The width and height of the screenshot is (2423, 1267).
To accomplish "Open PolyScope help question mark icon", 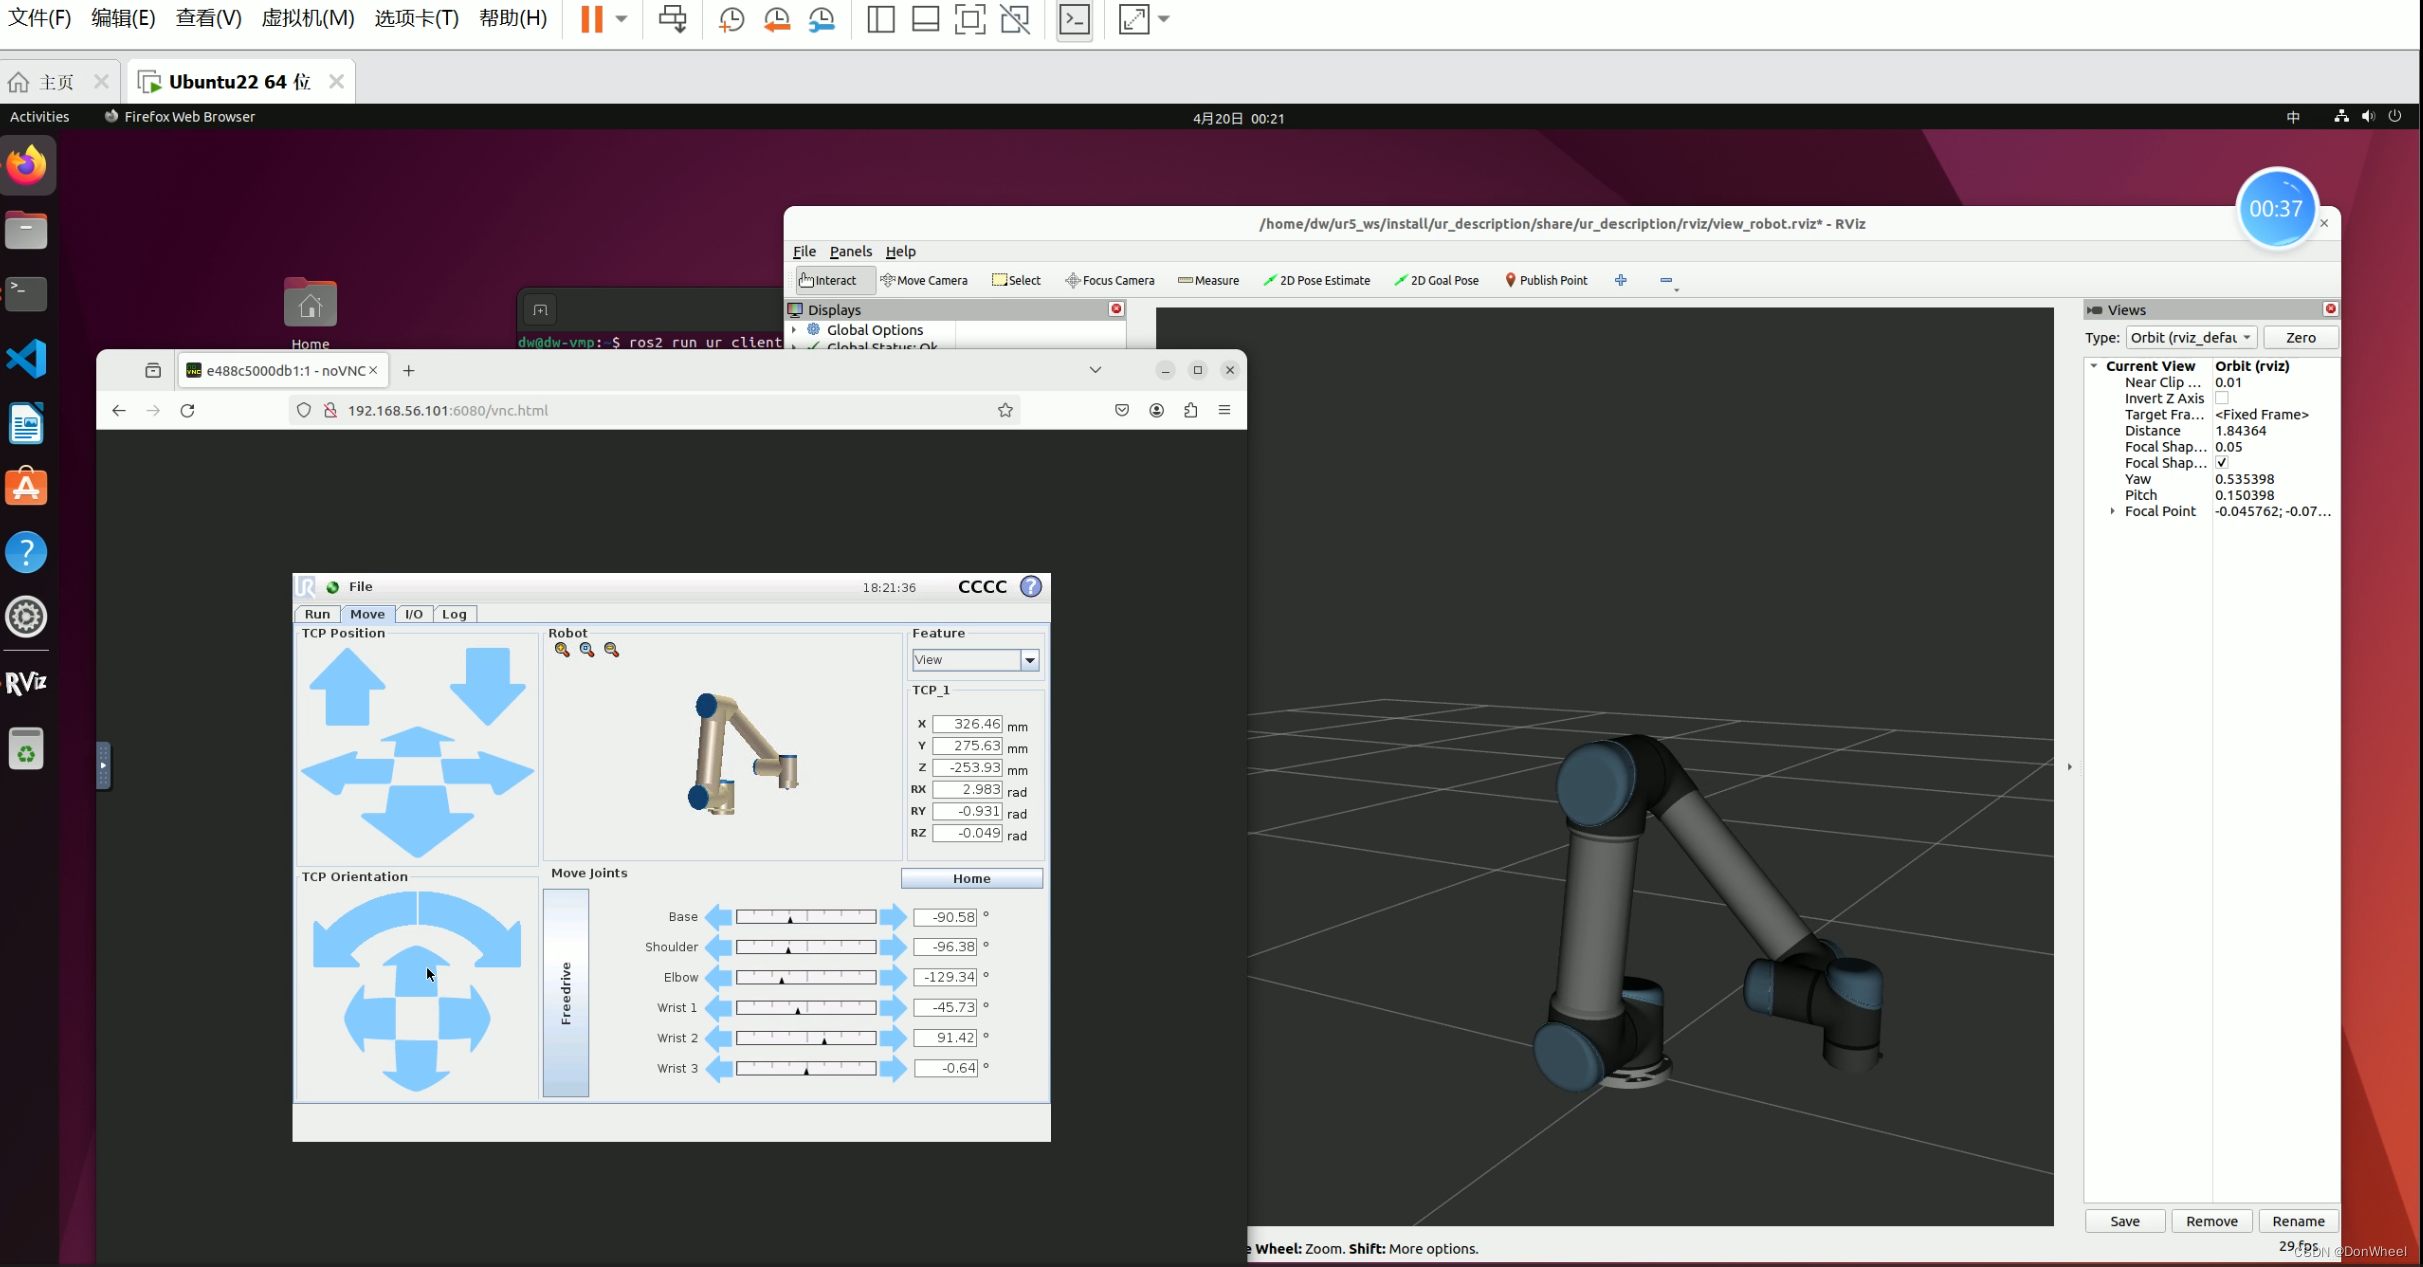I will click(x=1031, y=587).
